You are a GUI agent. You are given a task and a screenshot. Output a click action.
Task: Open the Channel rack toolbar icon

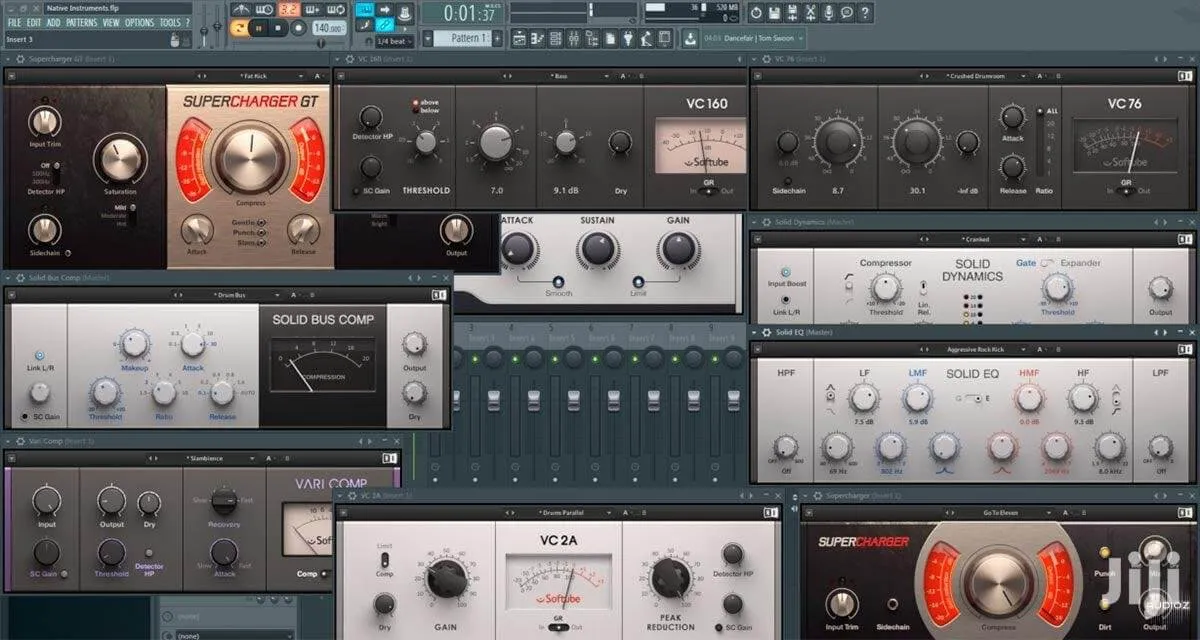pyautogui.click(x=554, y=37)
